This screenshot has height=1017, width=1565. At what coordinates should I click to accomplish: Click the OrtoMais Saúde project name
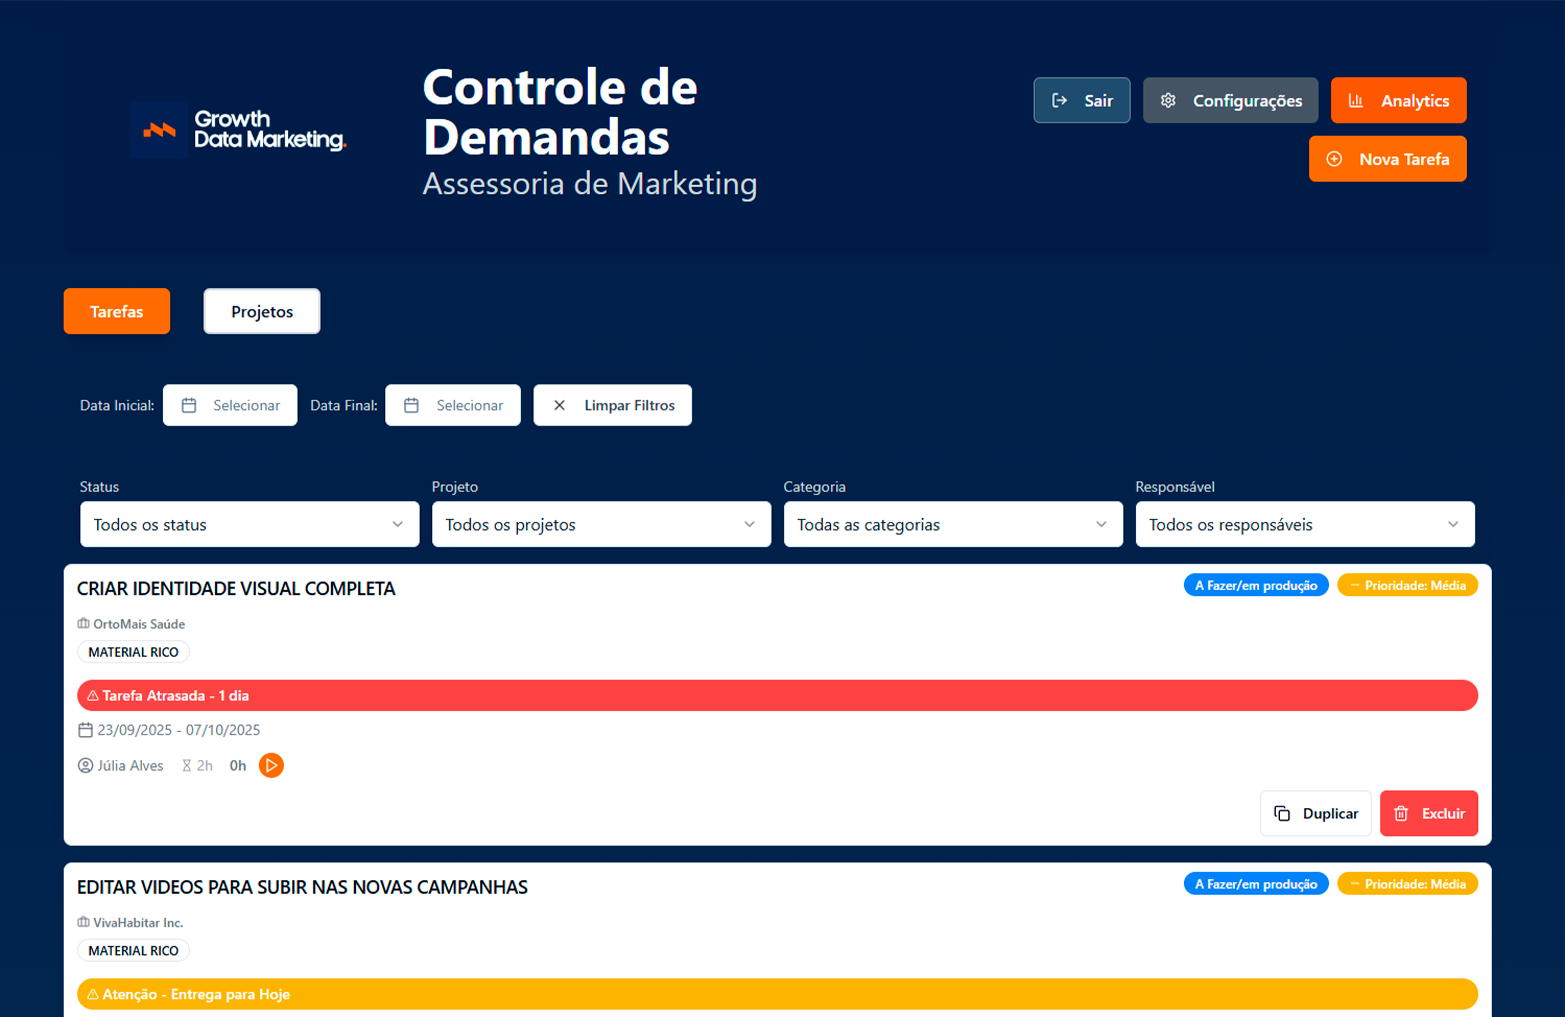click(139, 624)
